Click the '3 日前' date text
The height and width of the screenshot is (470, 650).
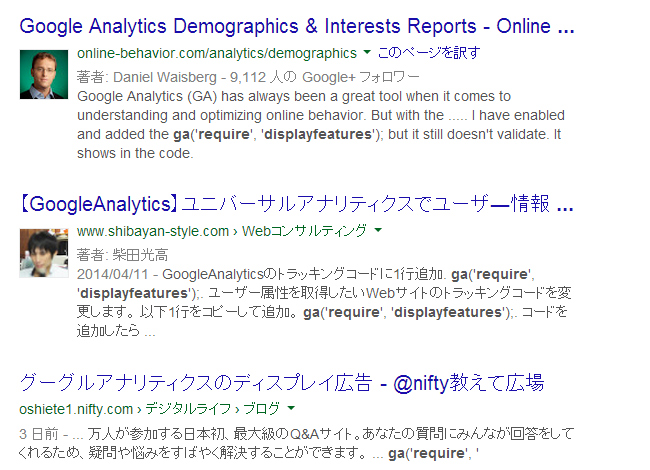point(39,434)
